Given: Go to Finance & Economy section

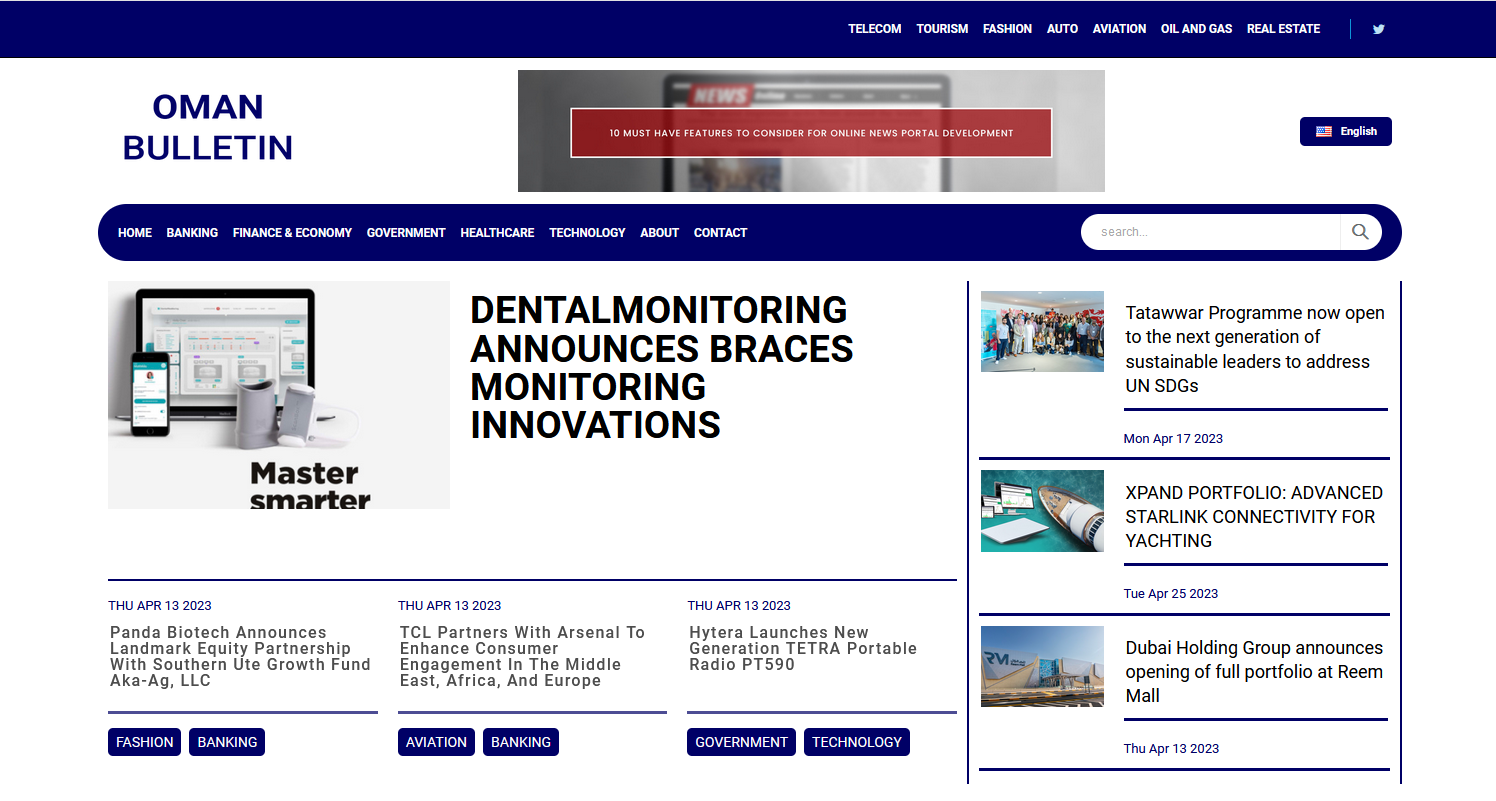Looking at the screenshot, I should [x=292, y=233].
